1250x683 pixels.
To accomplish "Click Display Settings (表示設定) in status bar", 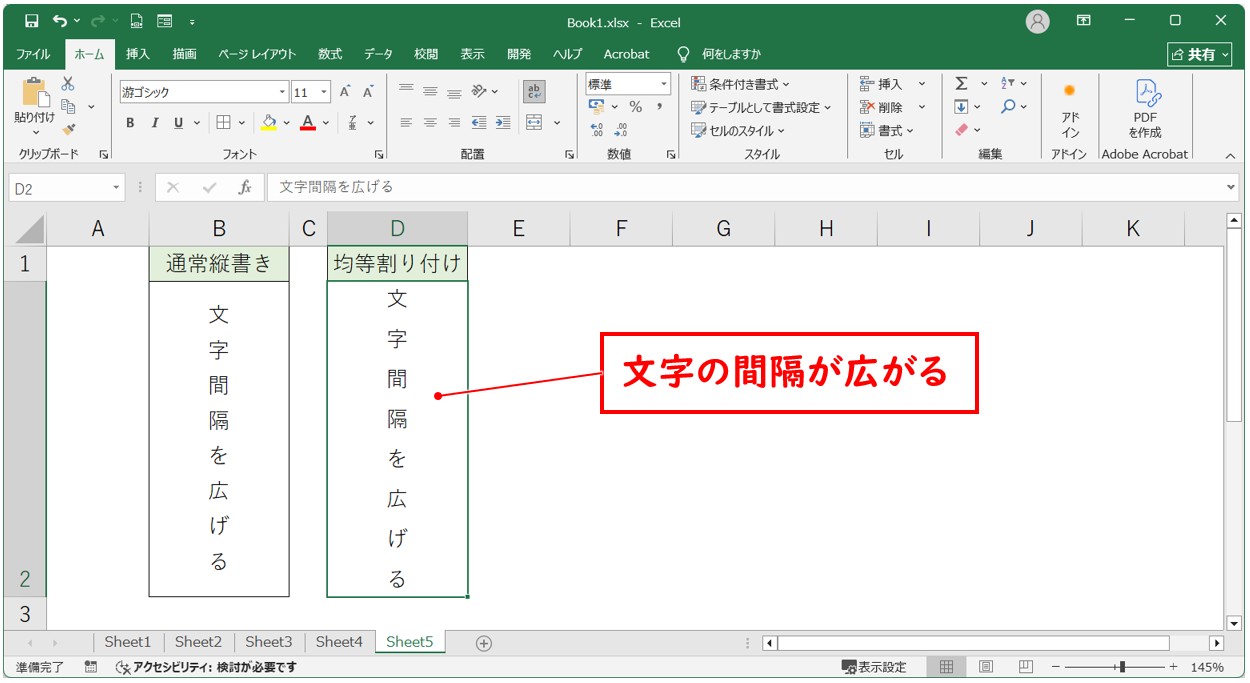I will pyautogui.click(x=875, y=667).
